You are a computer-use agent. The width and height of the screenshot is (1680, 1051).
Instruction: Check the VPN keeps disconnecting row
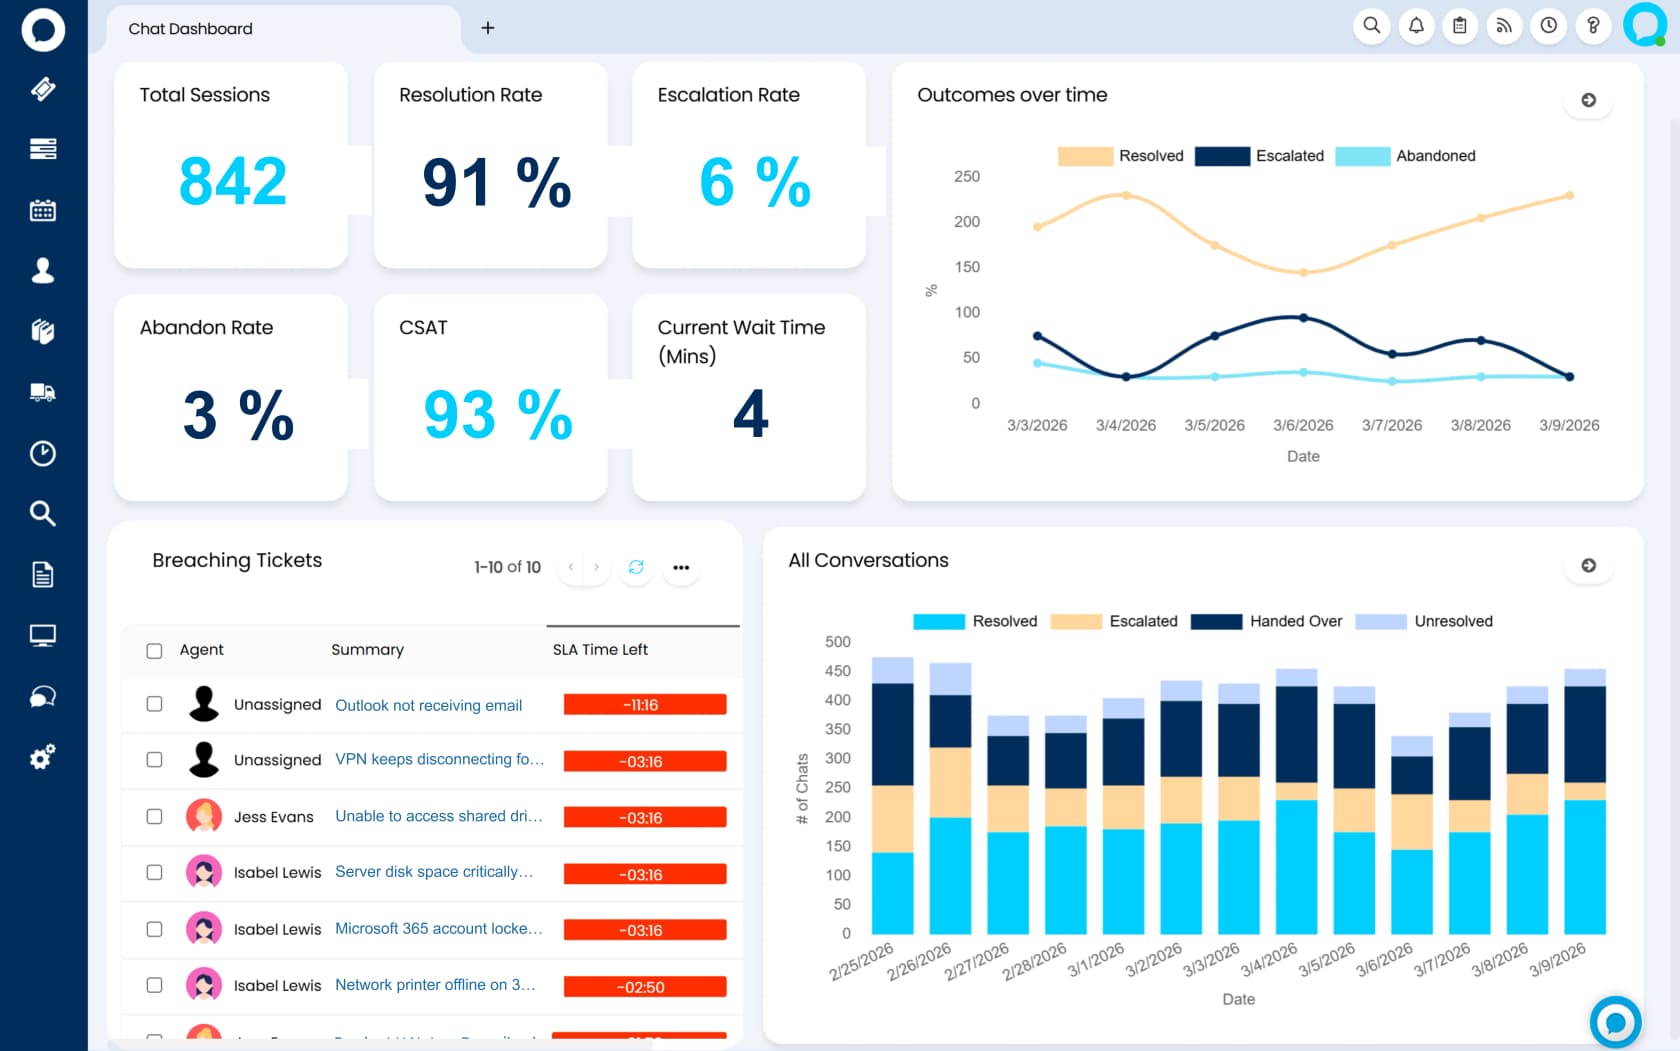pyautogui.click(x=154, y=760)
